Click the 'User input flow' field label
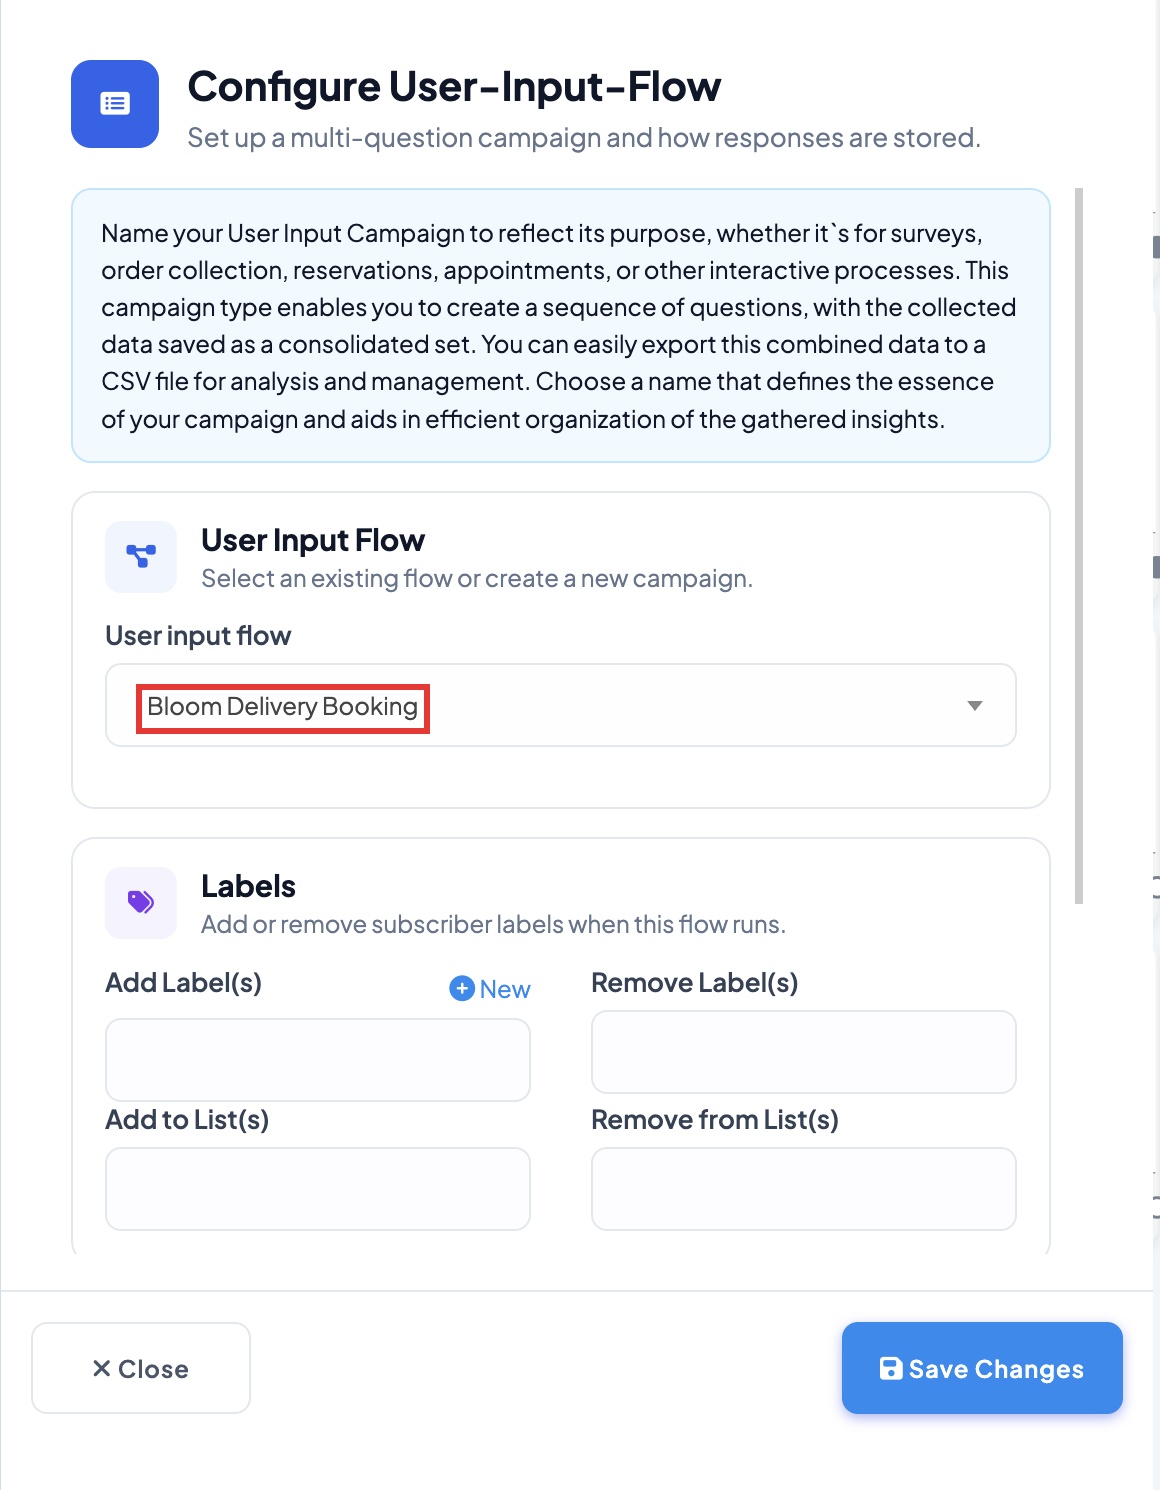Image resolution: width=1160 pixels, height=1490 pixels. point(198,636)
